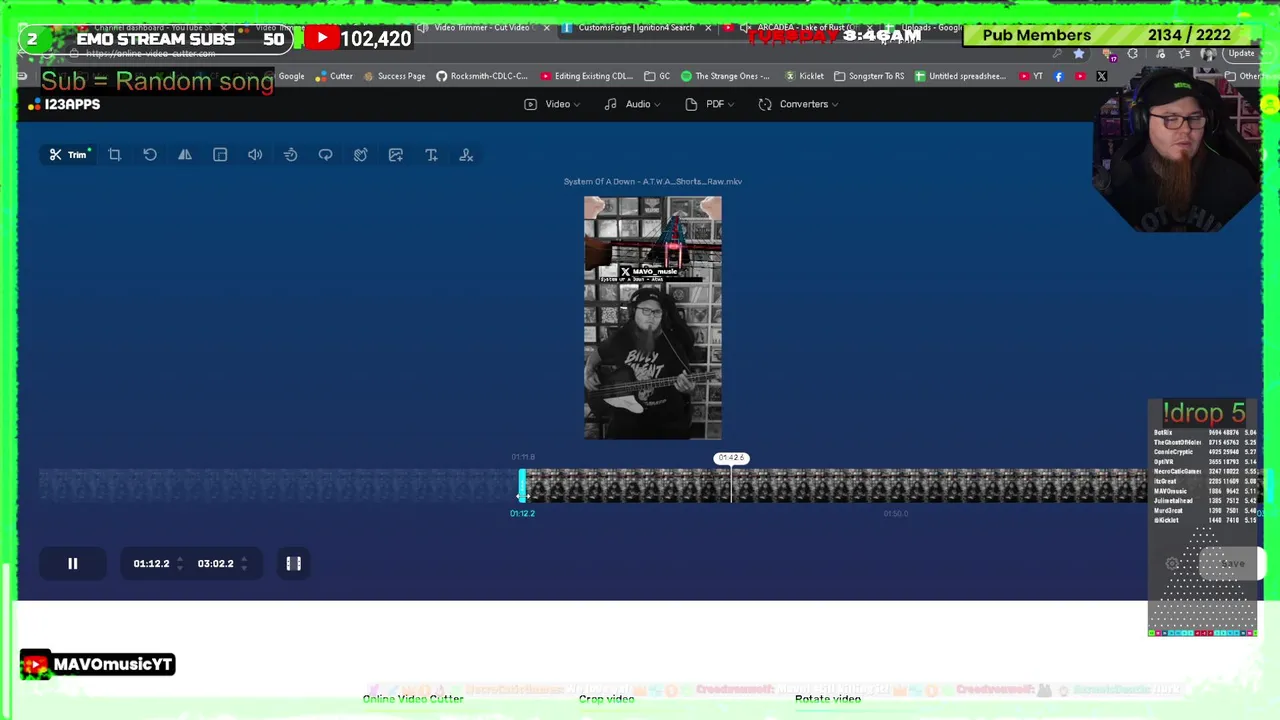
Task: Open the GC bookmark folder
Action: click(x=658, y=76)
